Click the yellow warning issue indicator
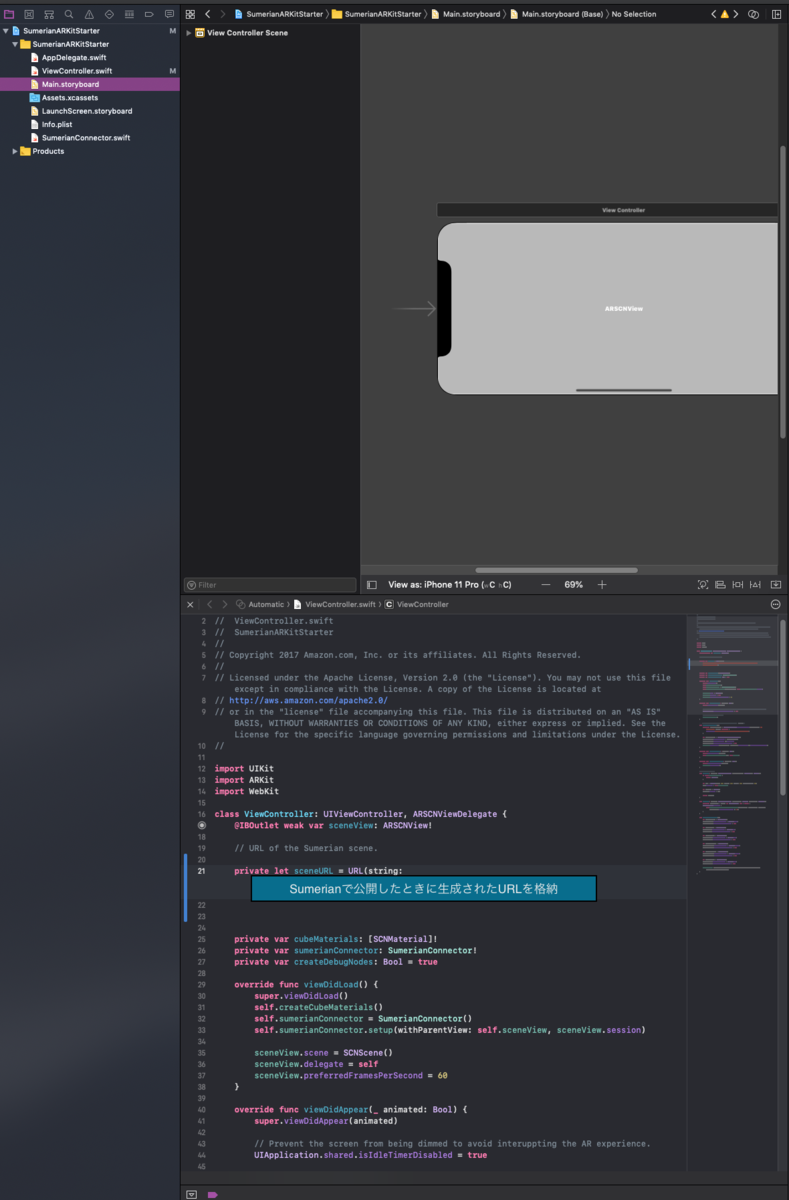The height and width of the screenshot is (1200, 789). [x=725, y=14]
